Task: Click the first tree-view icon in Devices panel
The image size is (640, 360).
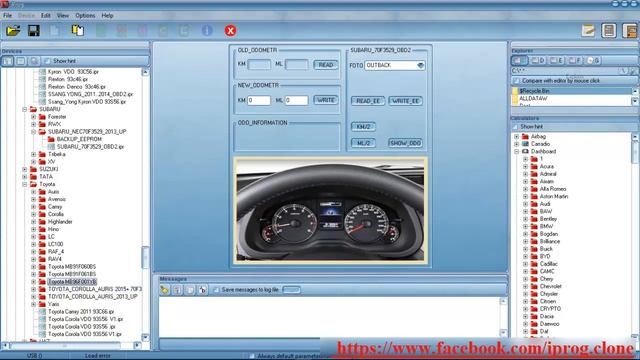Action: [x=8, y=61]
